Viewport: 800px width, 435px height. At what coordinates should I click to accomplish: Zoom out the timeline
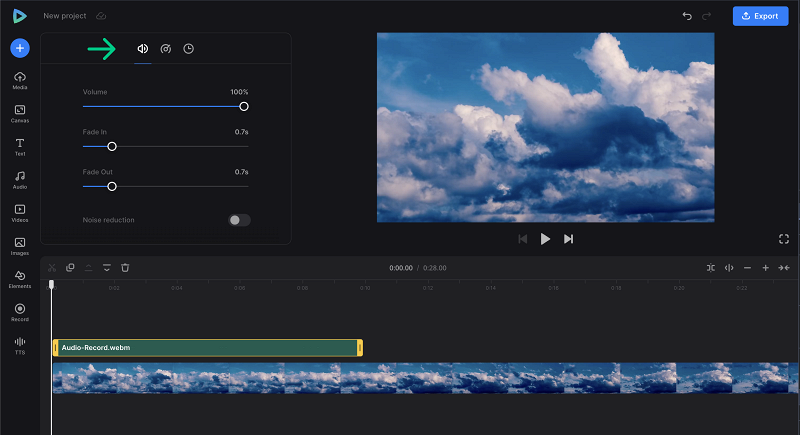click(x=747, y=268)
